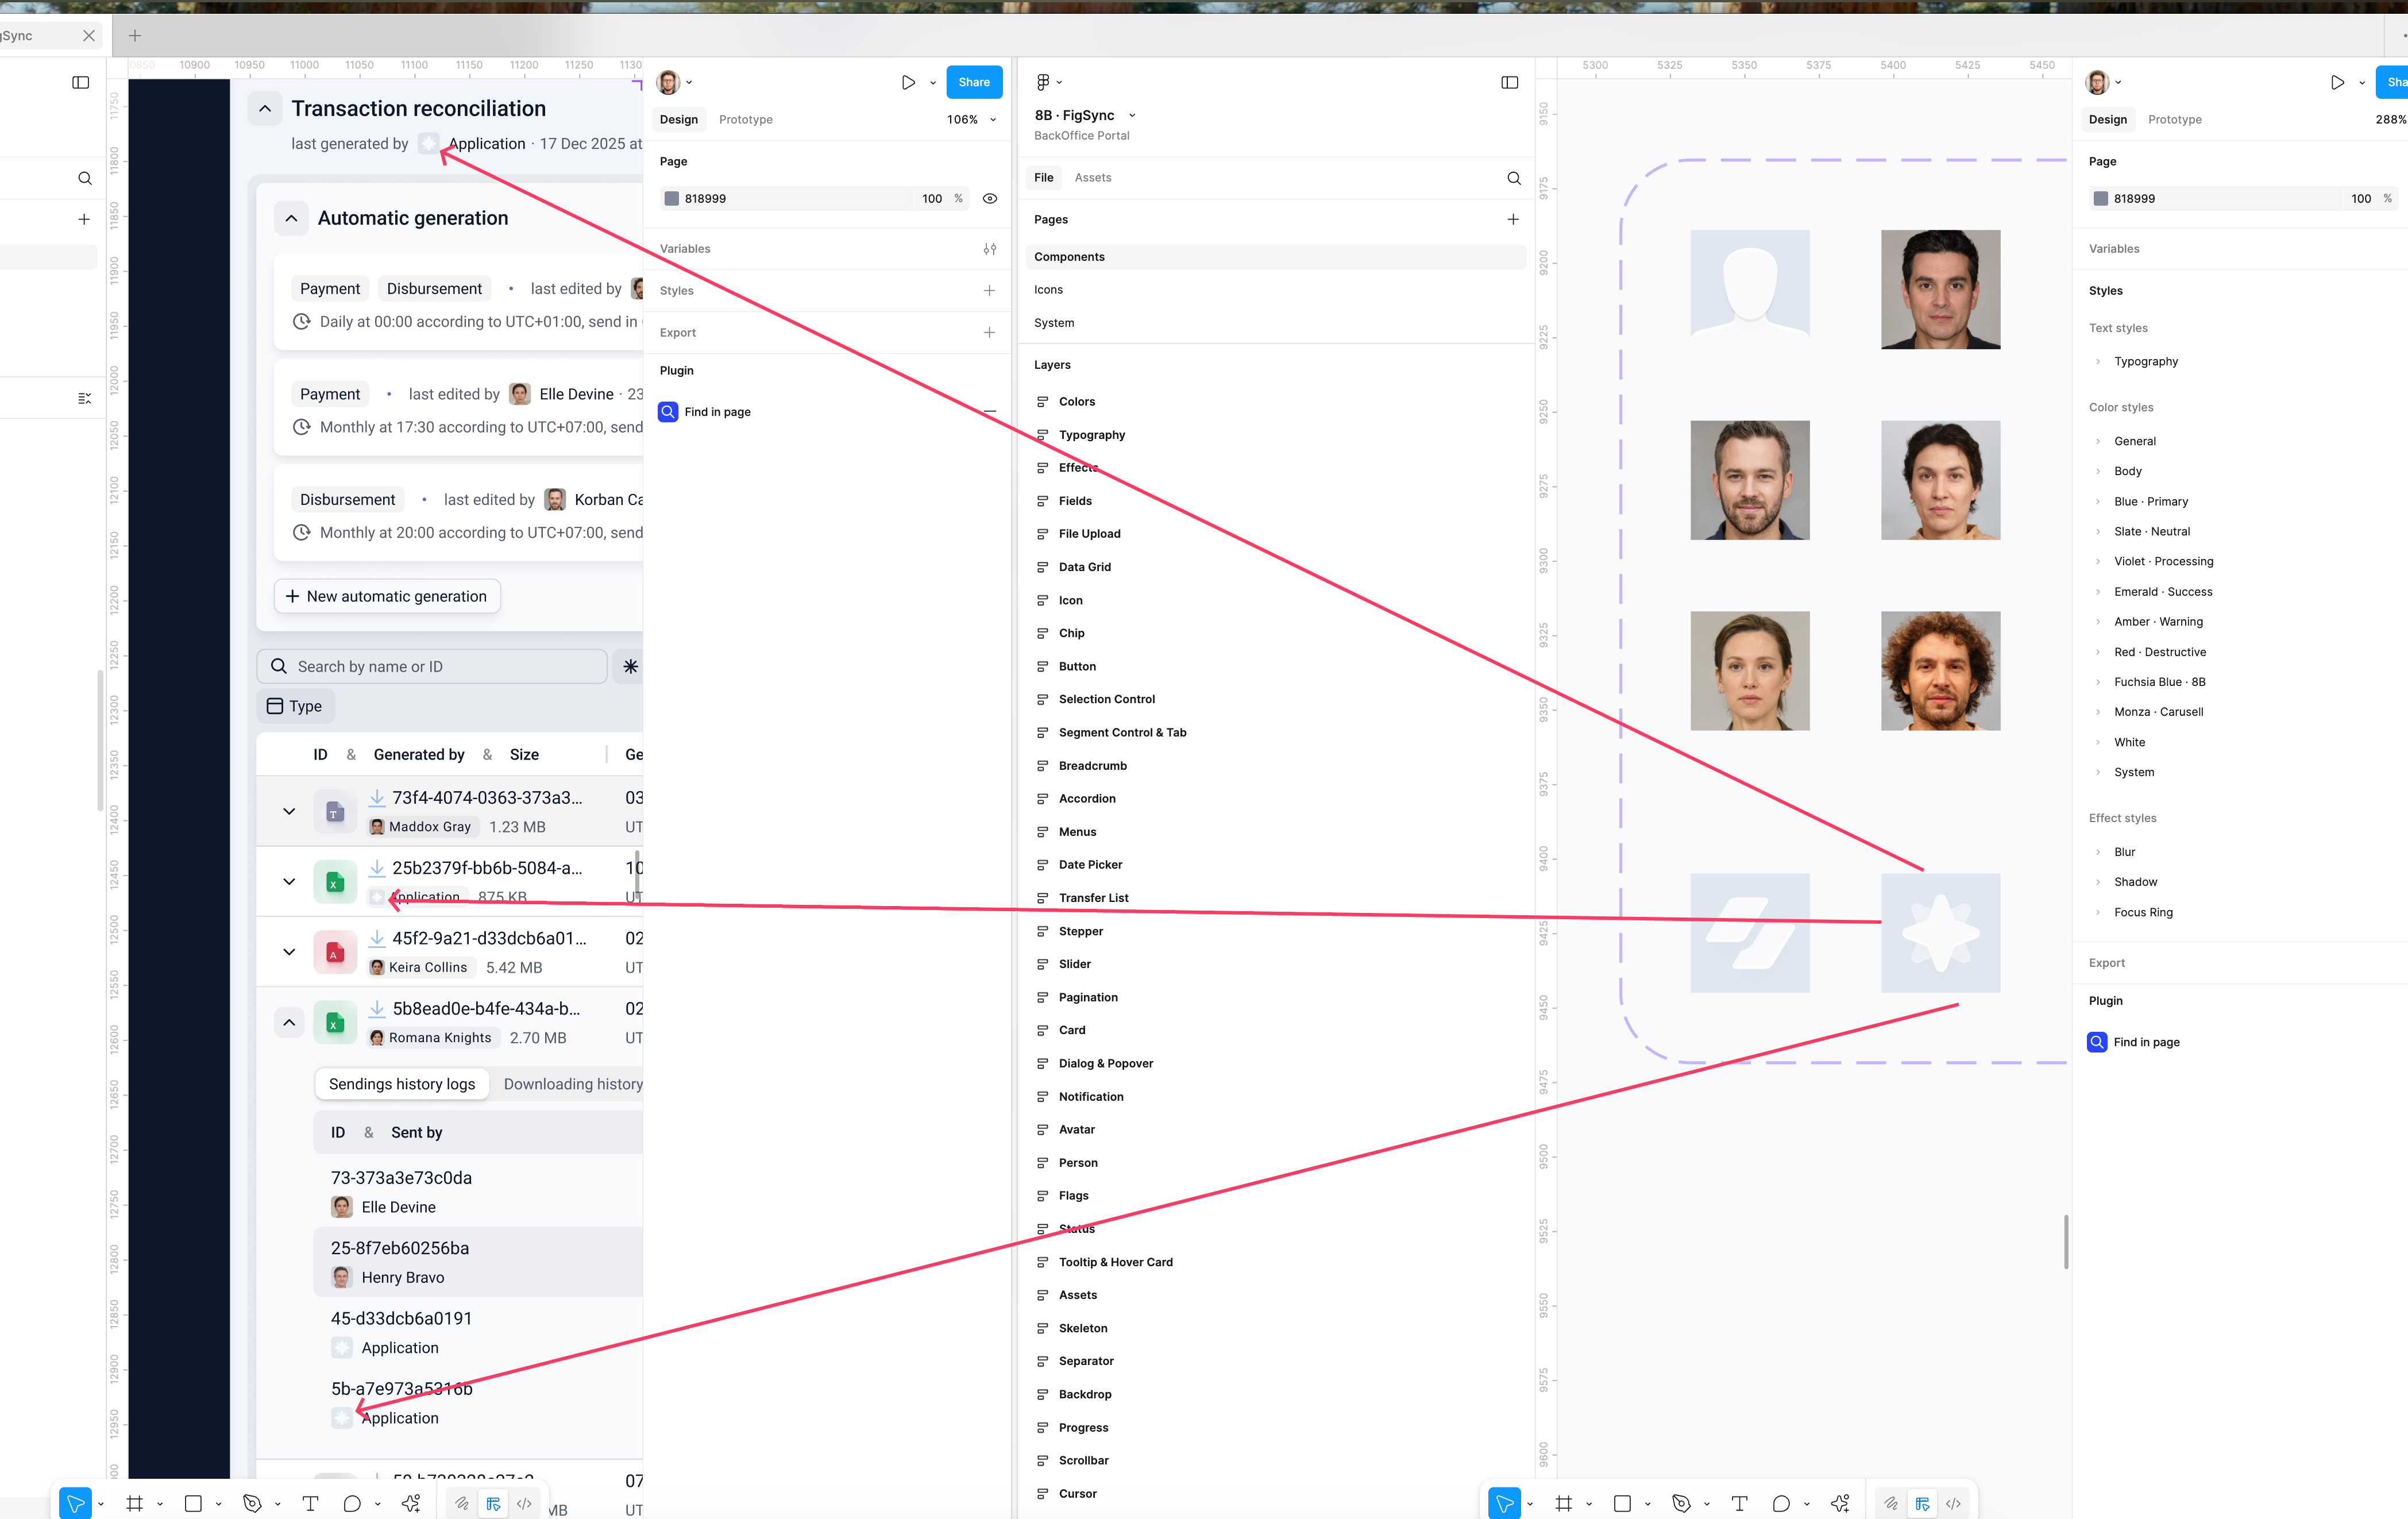Screen dimensions: 2408x1519
Task: Select Move tool below the Transaction reconciliation canvas
Action: click(75, 1503)
